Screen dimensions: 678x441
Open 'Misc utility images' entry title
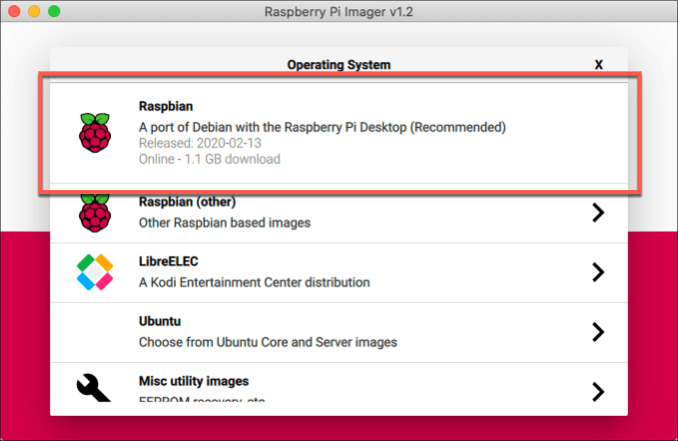pos(194,381)
